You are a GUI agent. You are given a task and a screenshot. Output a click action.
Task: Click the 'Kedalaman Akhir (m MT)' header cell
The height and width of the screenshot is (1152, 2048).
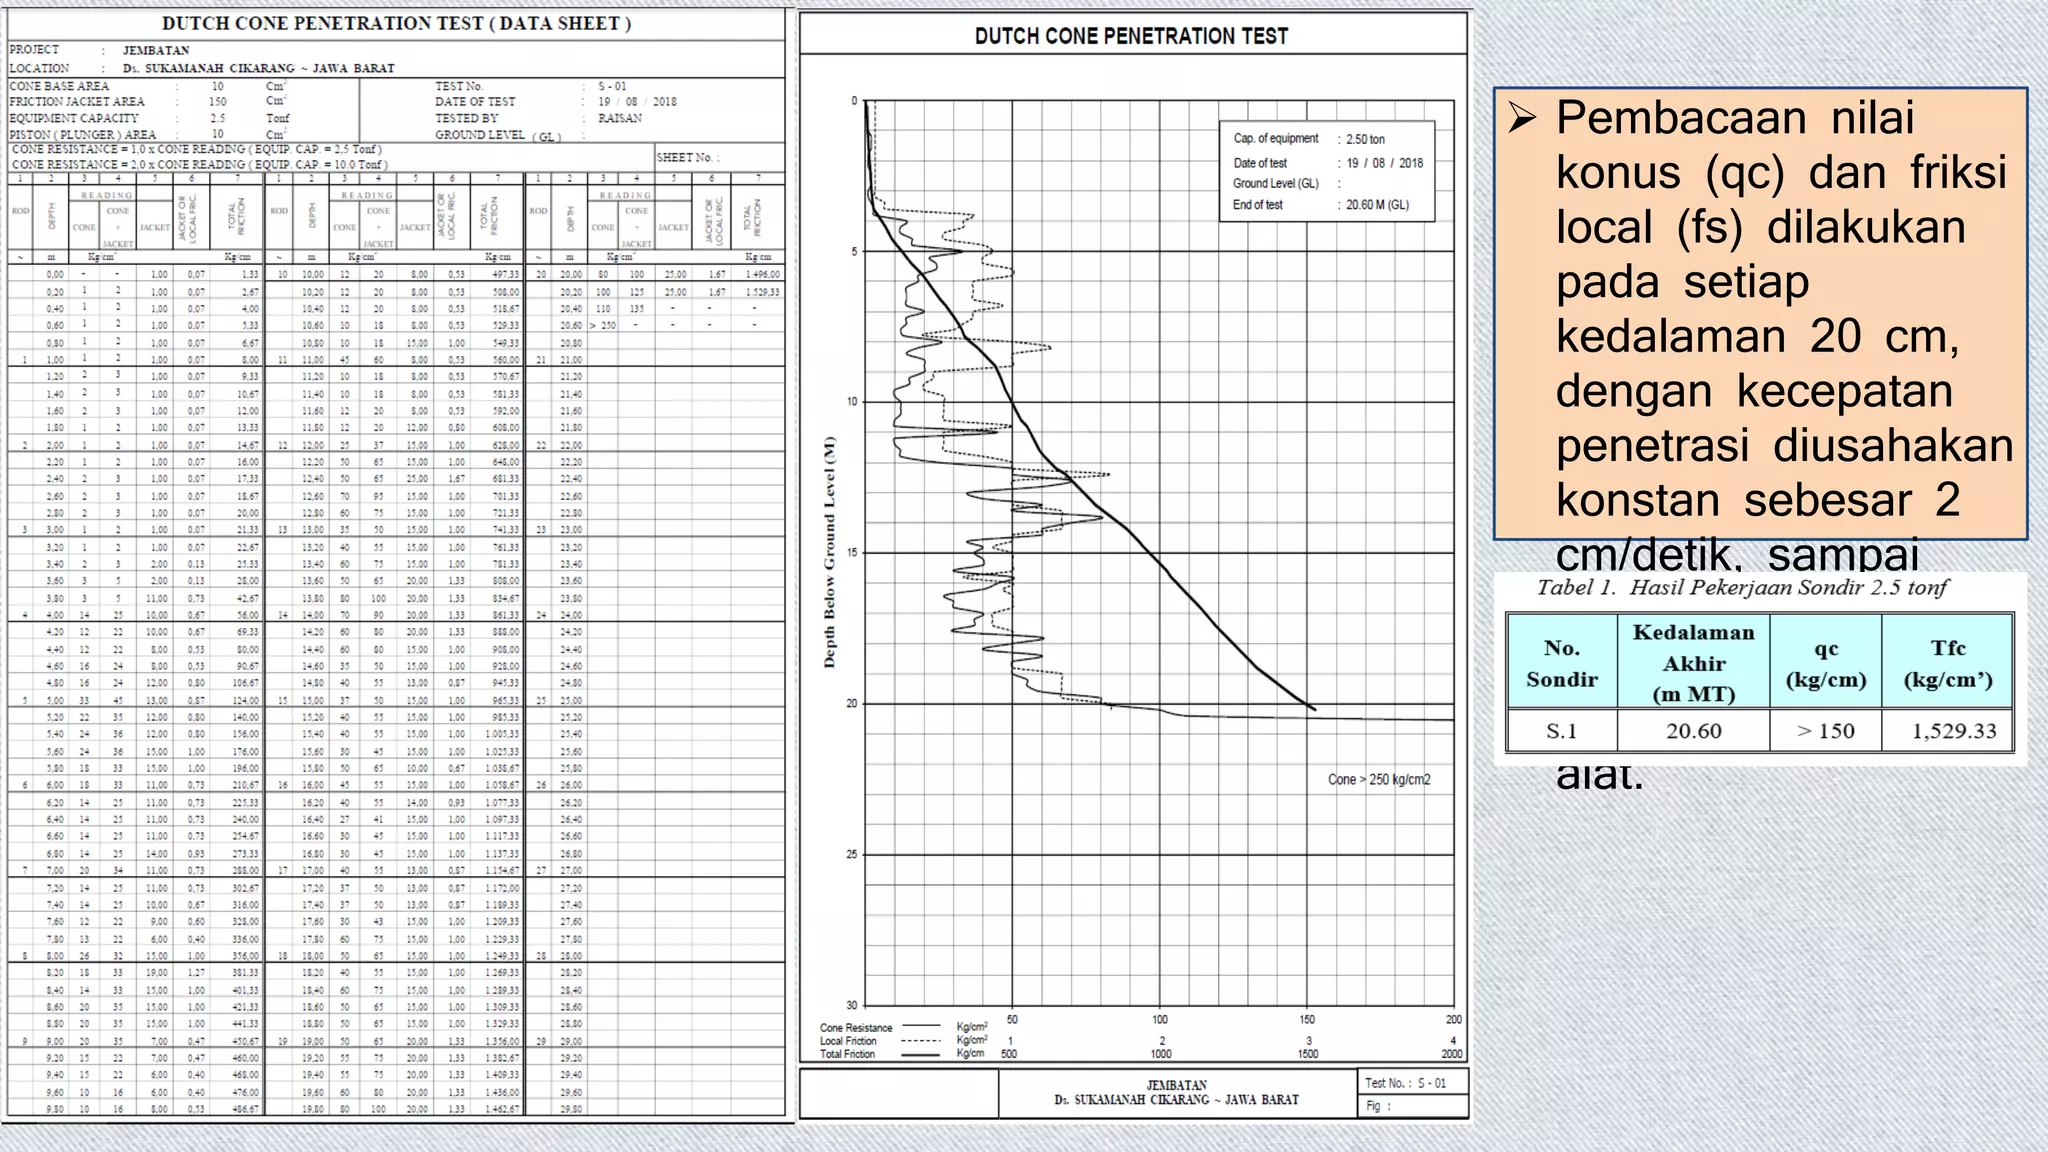[x=1693, y=663]
